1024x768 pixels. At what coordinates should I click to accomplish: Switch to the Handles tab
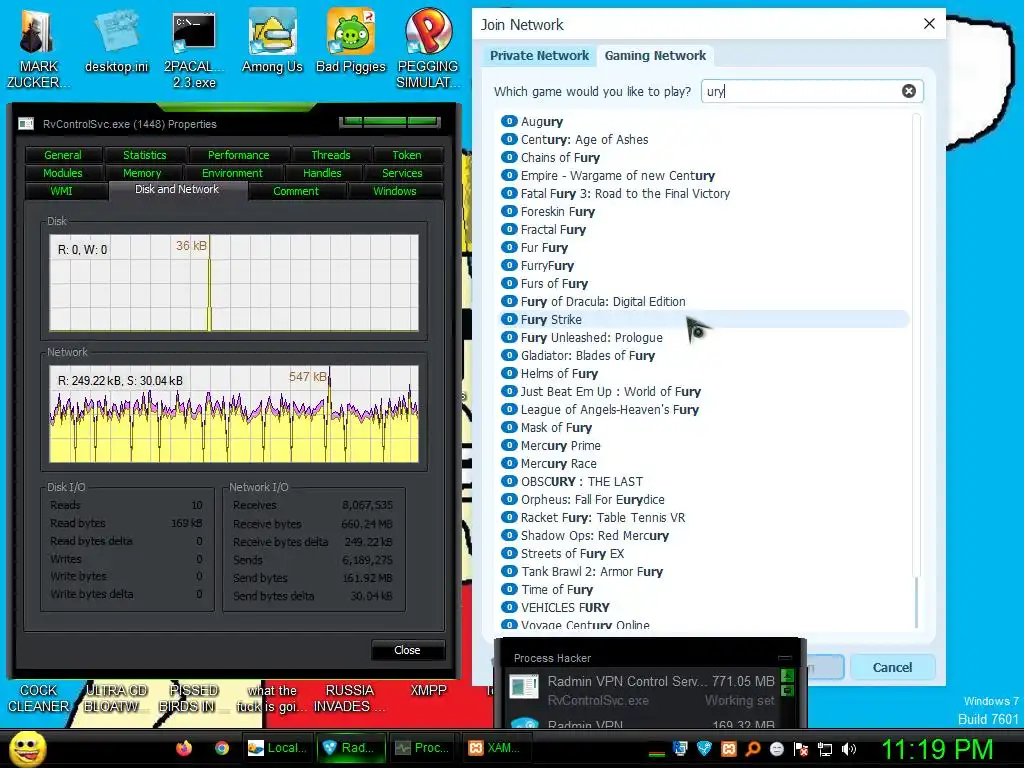(x=322, y=173)
